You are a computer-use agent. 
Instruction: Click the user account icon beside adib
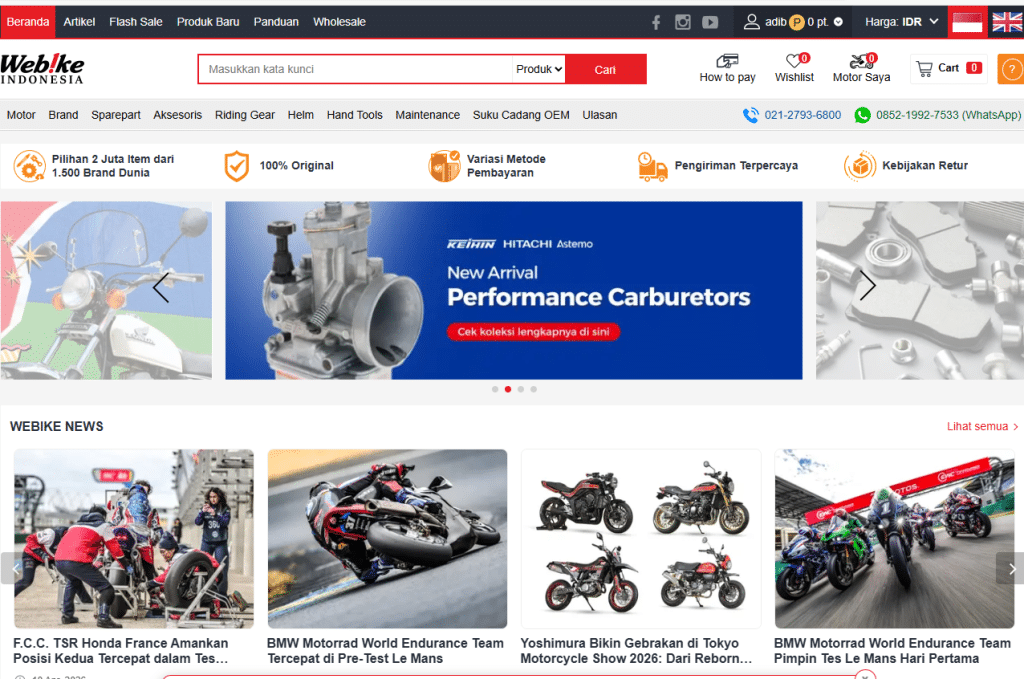coord(752,22)
